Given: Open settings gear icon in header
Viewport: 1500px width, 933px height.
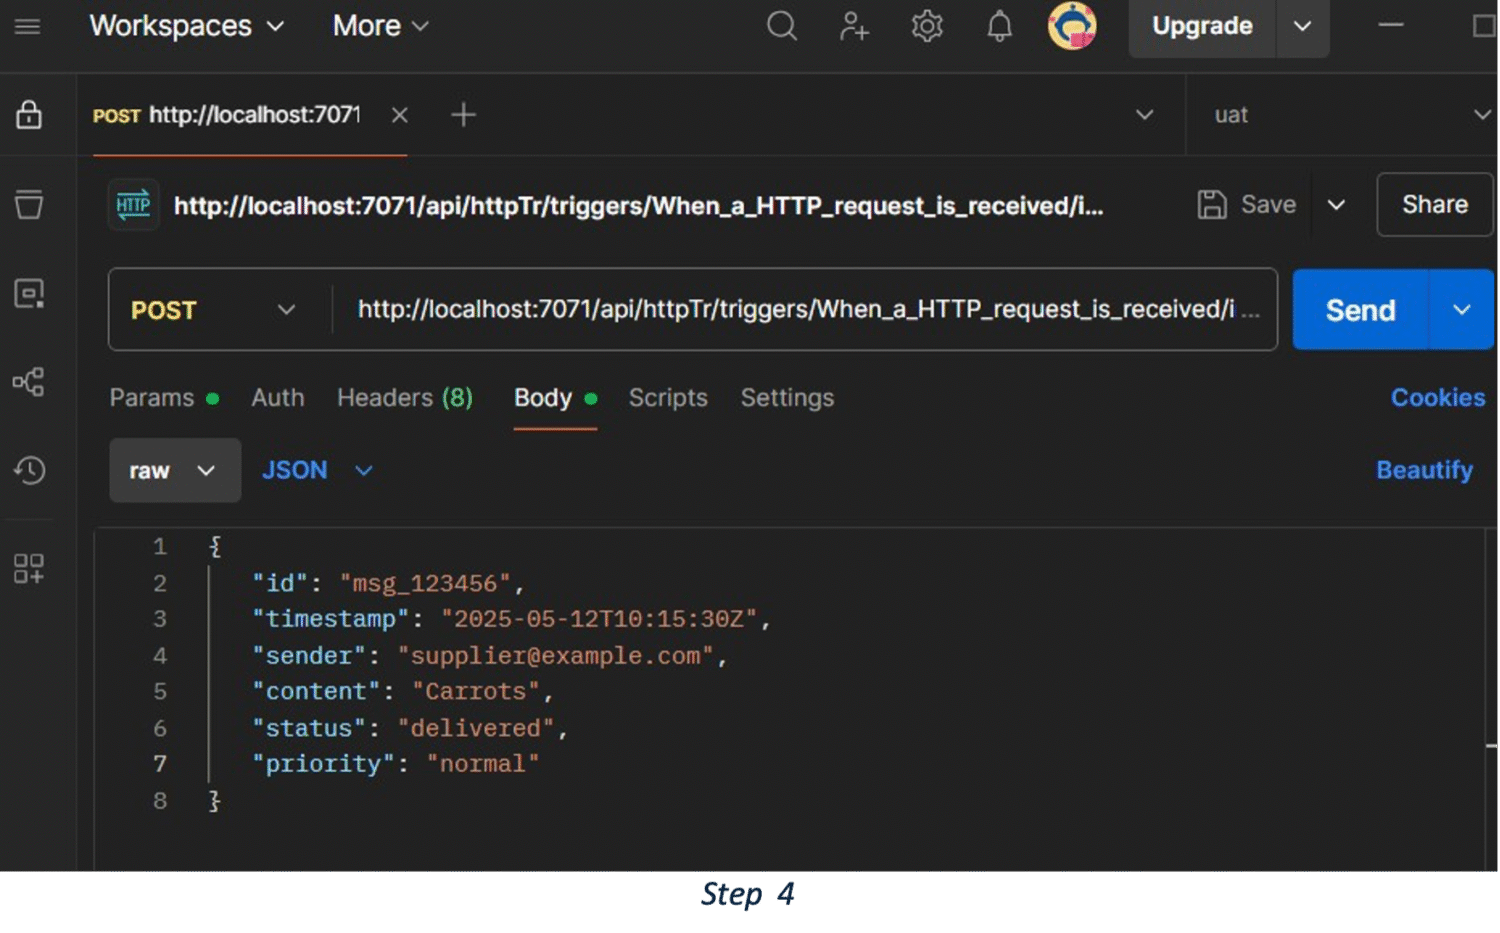Looking at the screenshot, I should click(x=927, y=26).
